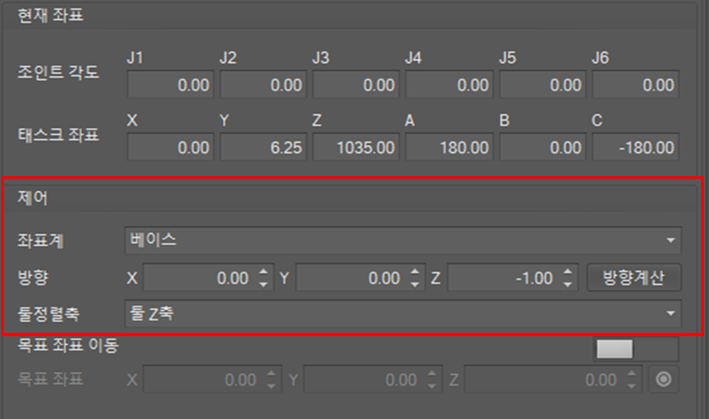Viewport: 709px width, 419px height.
Task: Click the 방향계산 button
Action: click(x=634, y=277)
